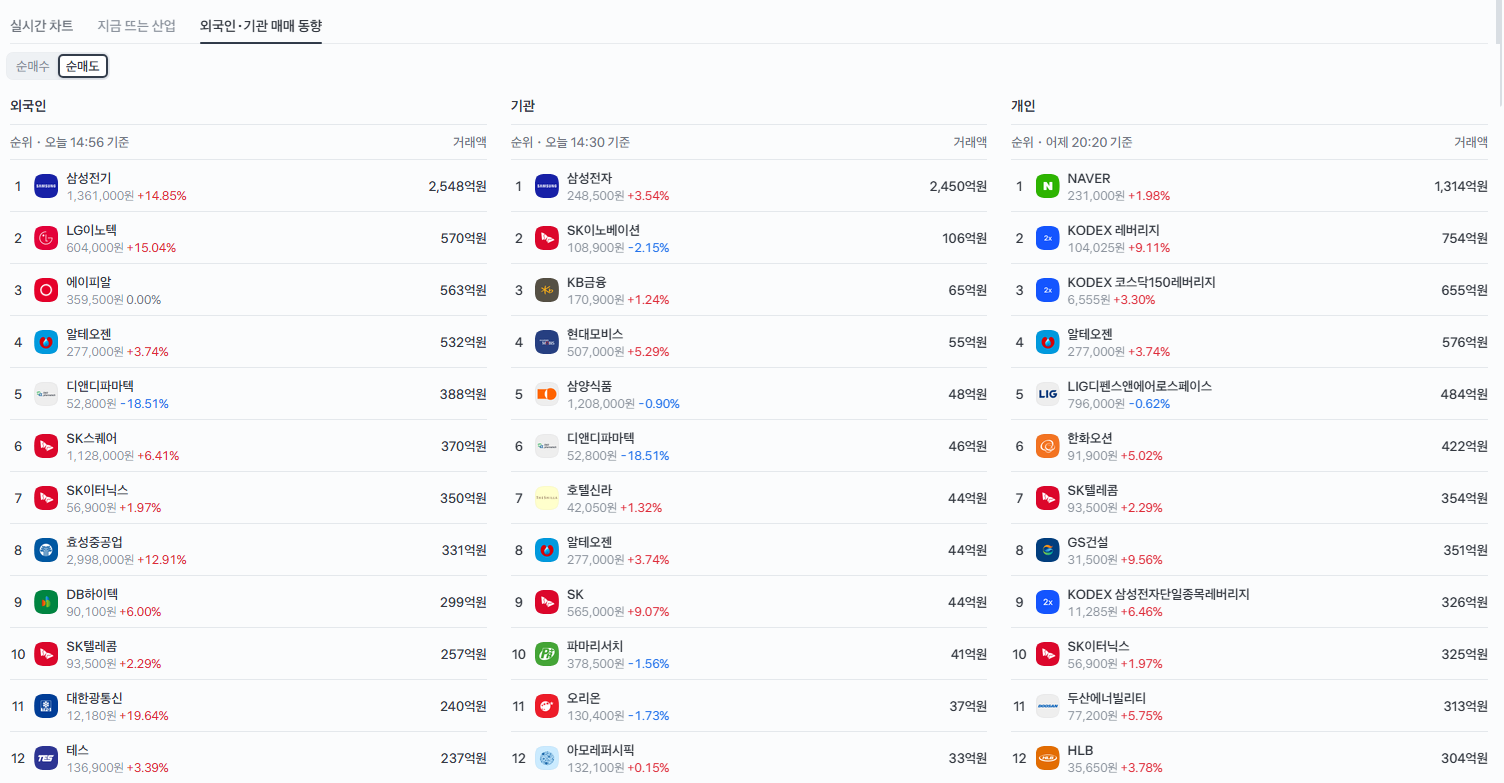Click the 에이피알 red circle logo
The height and width of the screenshot is (783, 1504).
click(x=46, y=290)
